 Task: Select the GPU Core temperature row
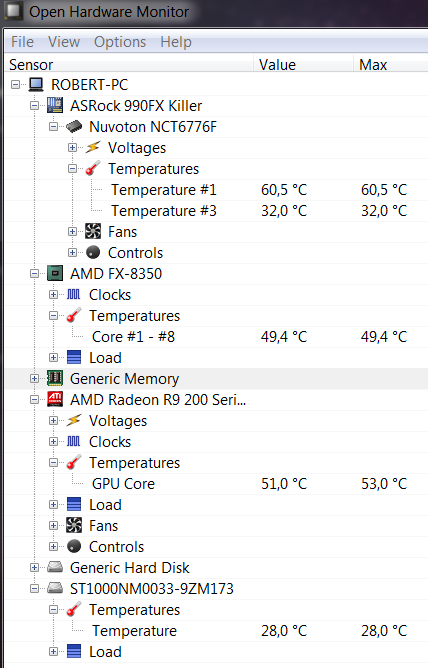tap(216, 484)
